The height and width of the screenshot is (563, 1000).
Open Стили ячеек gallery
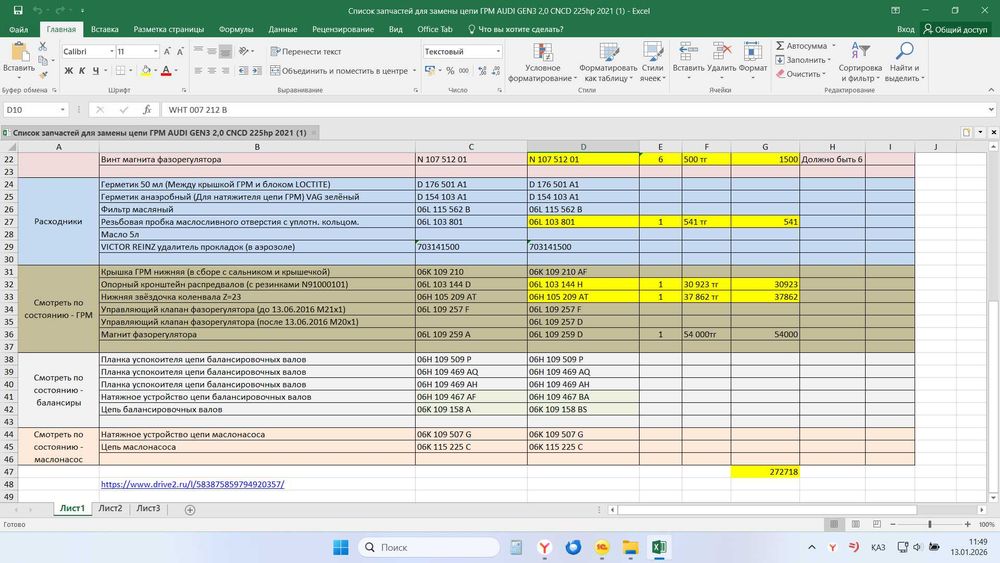(x=652, y=62)
